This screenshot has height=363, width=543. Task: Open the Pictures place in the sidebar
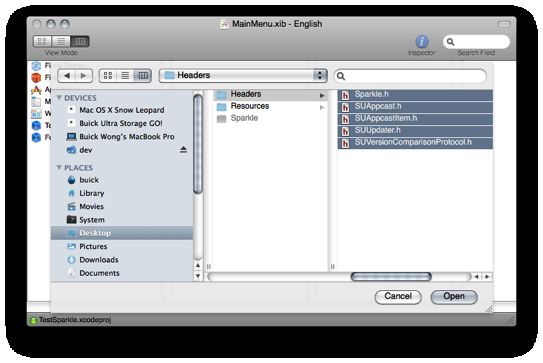tap(122, 247)
